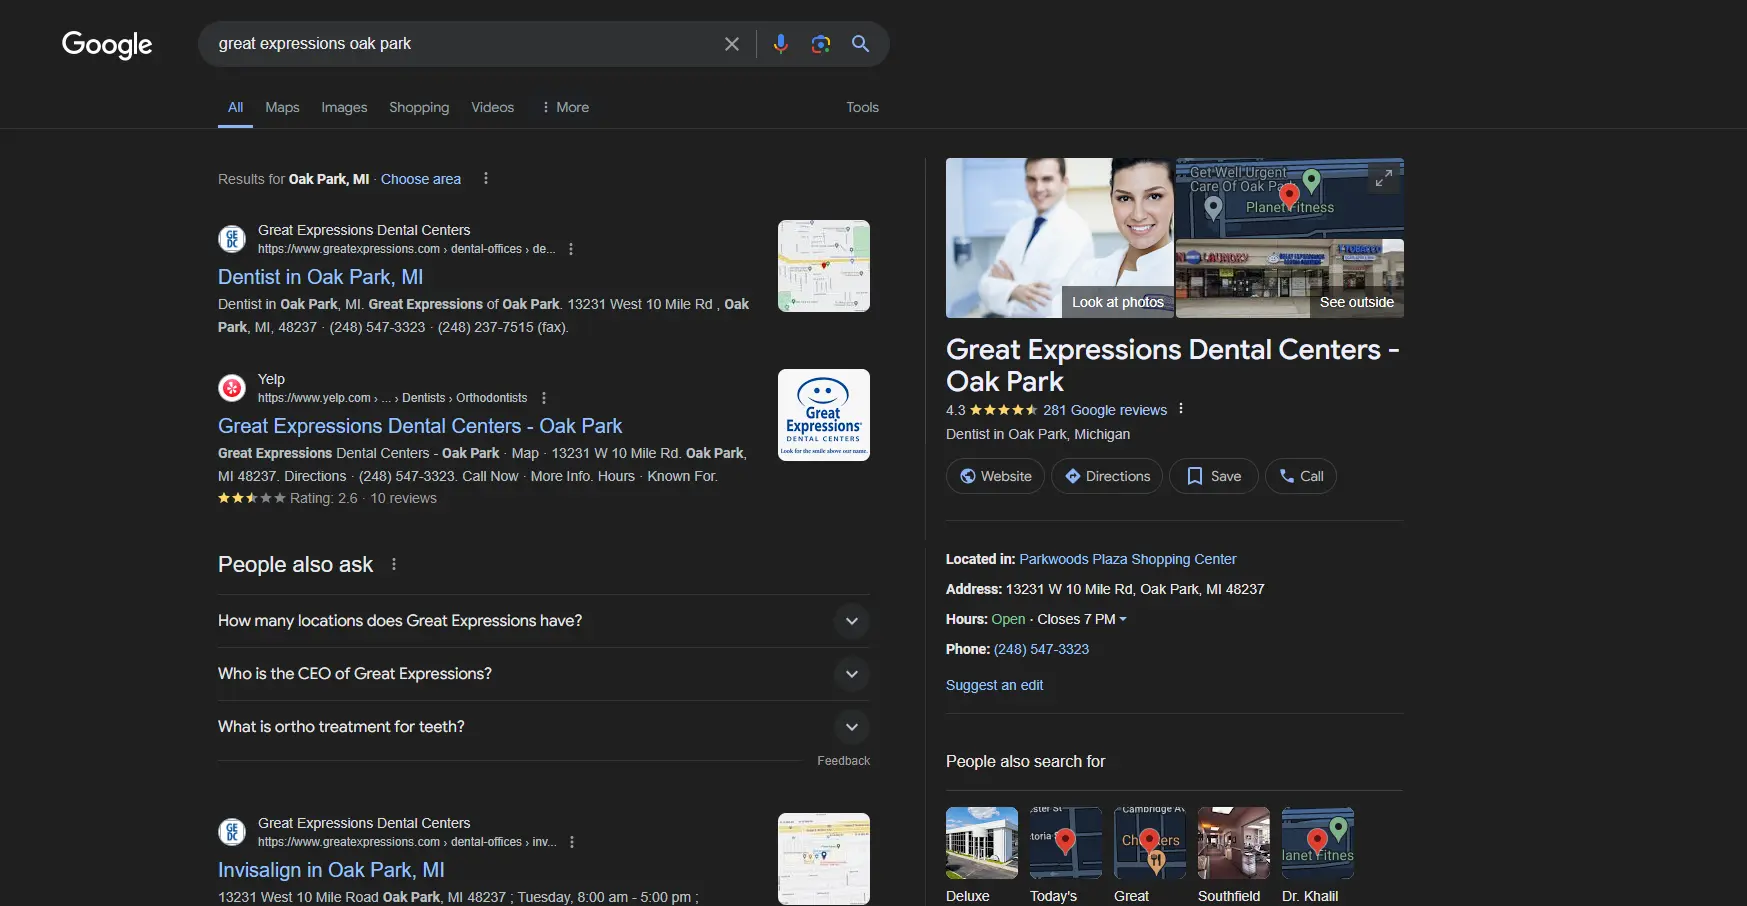This screenshot has height=906, width=1747.
Task: Click phone number (248) 547-3323 in knowledge panel
Action: point(1041,649)
